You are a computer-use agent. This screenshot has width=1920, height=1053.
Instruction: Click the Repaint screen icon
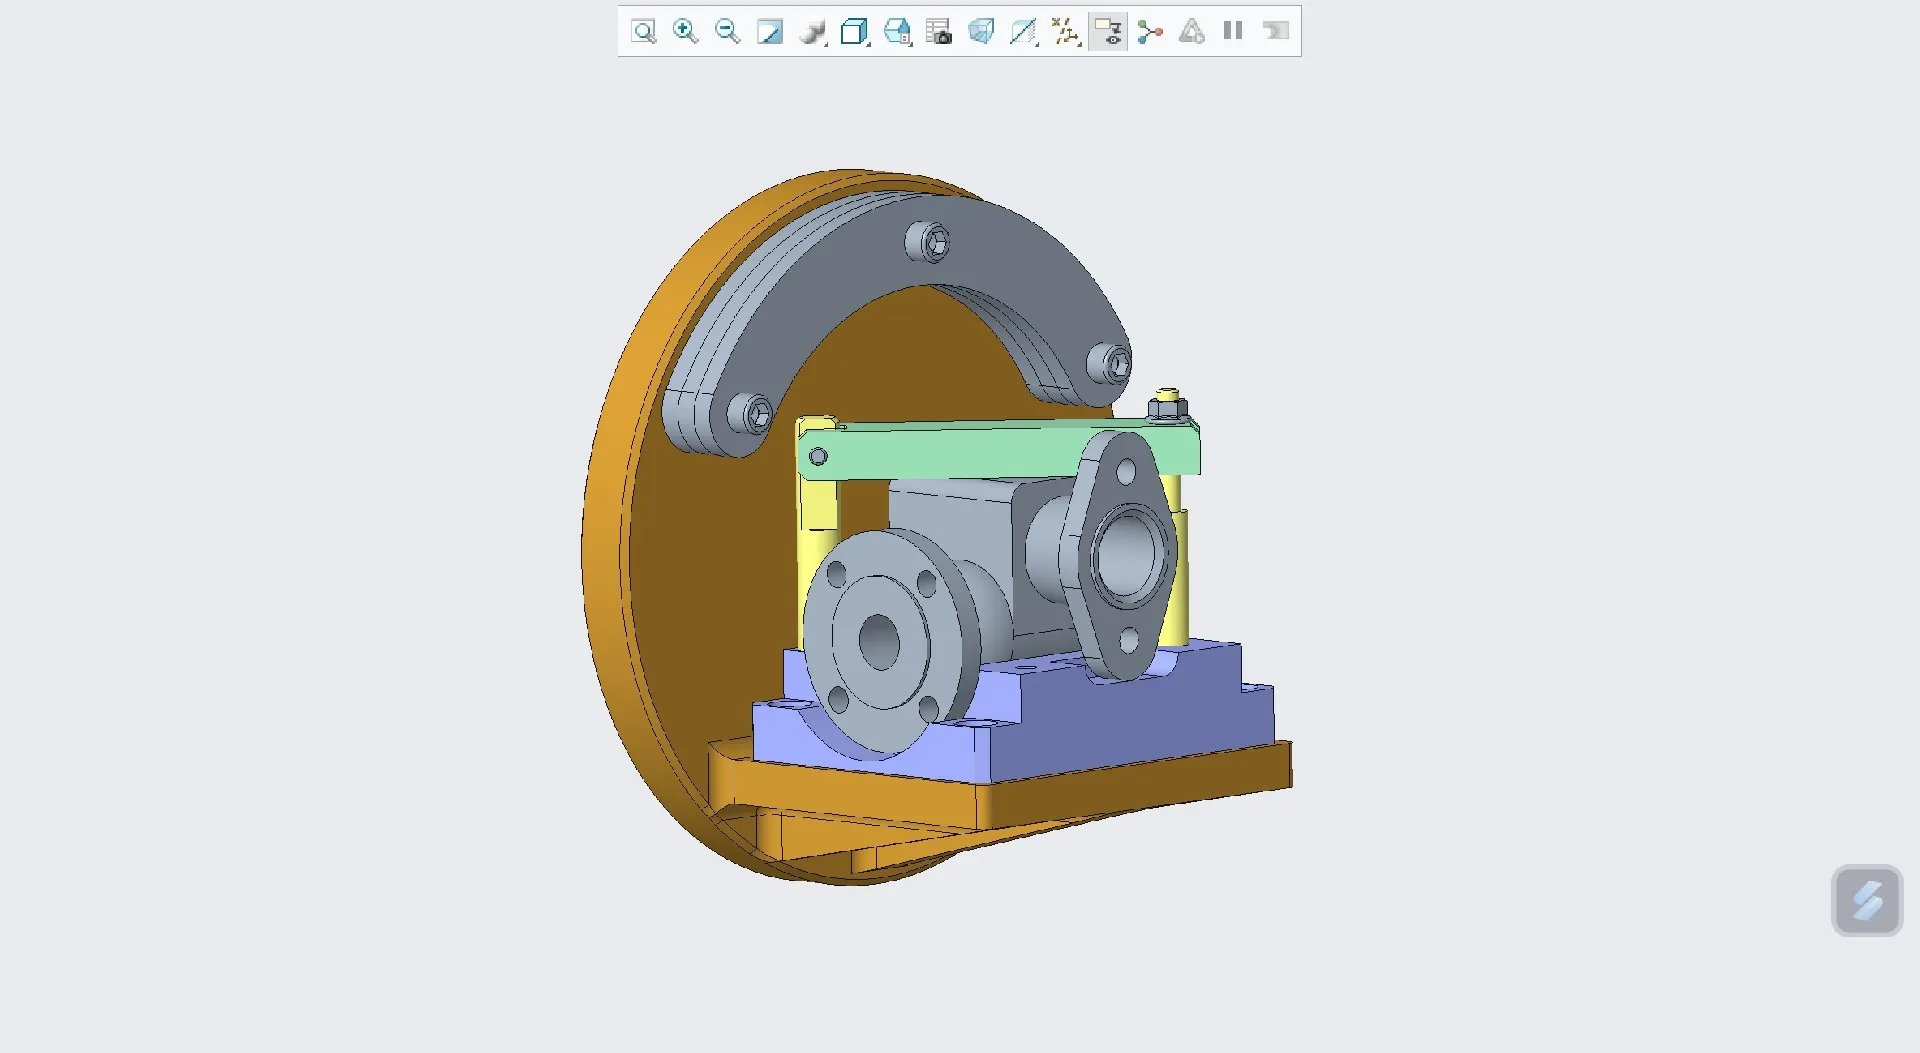click(x=769, y=32)
